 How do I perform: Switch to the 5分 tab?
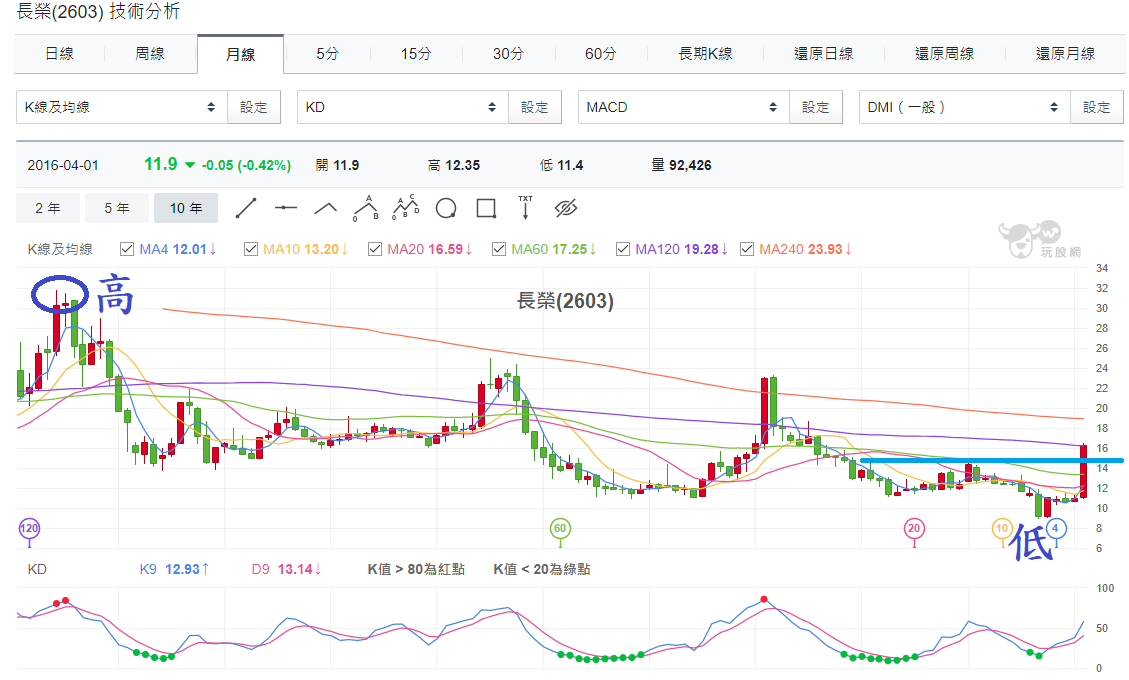328,54
